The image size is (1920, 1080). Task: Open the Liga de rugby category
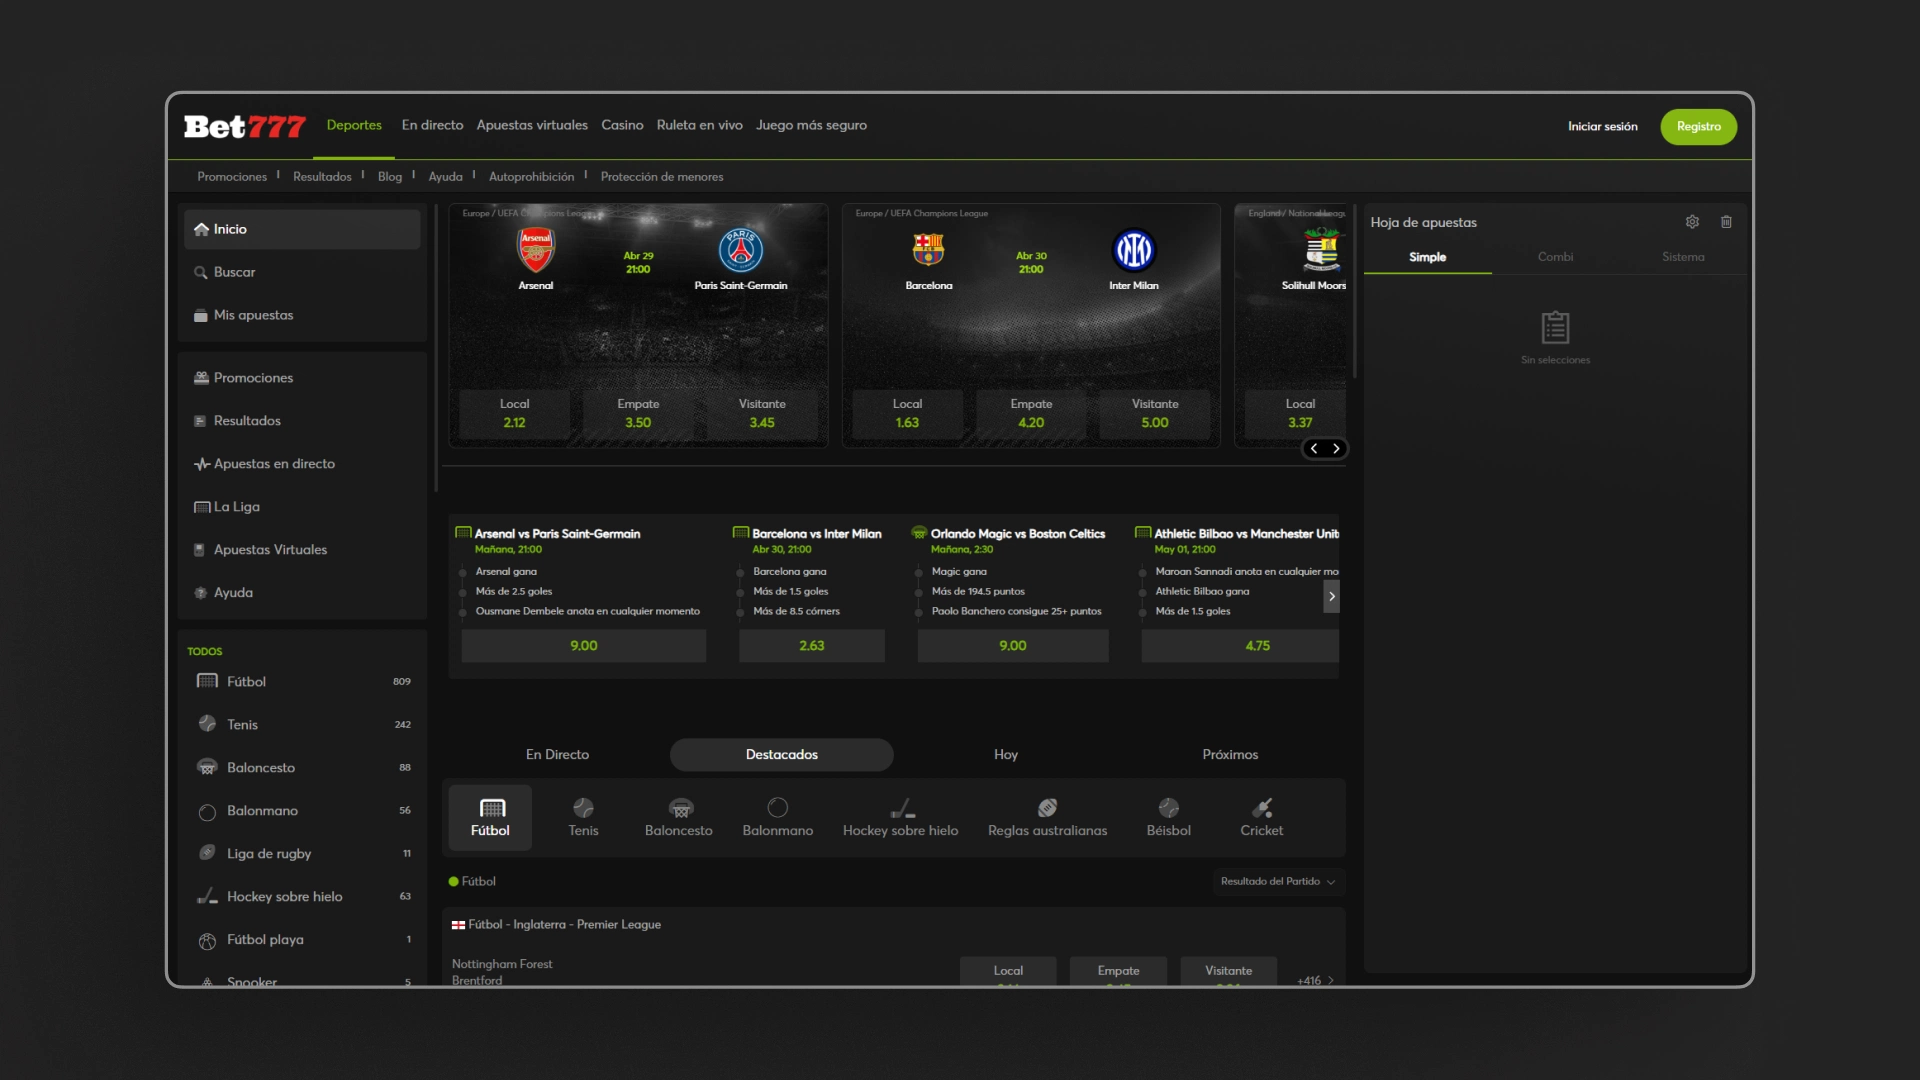(303, 854)
